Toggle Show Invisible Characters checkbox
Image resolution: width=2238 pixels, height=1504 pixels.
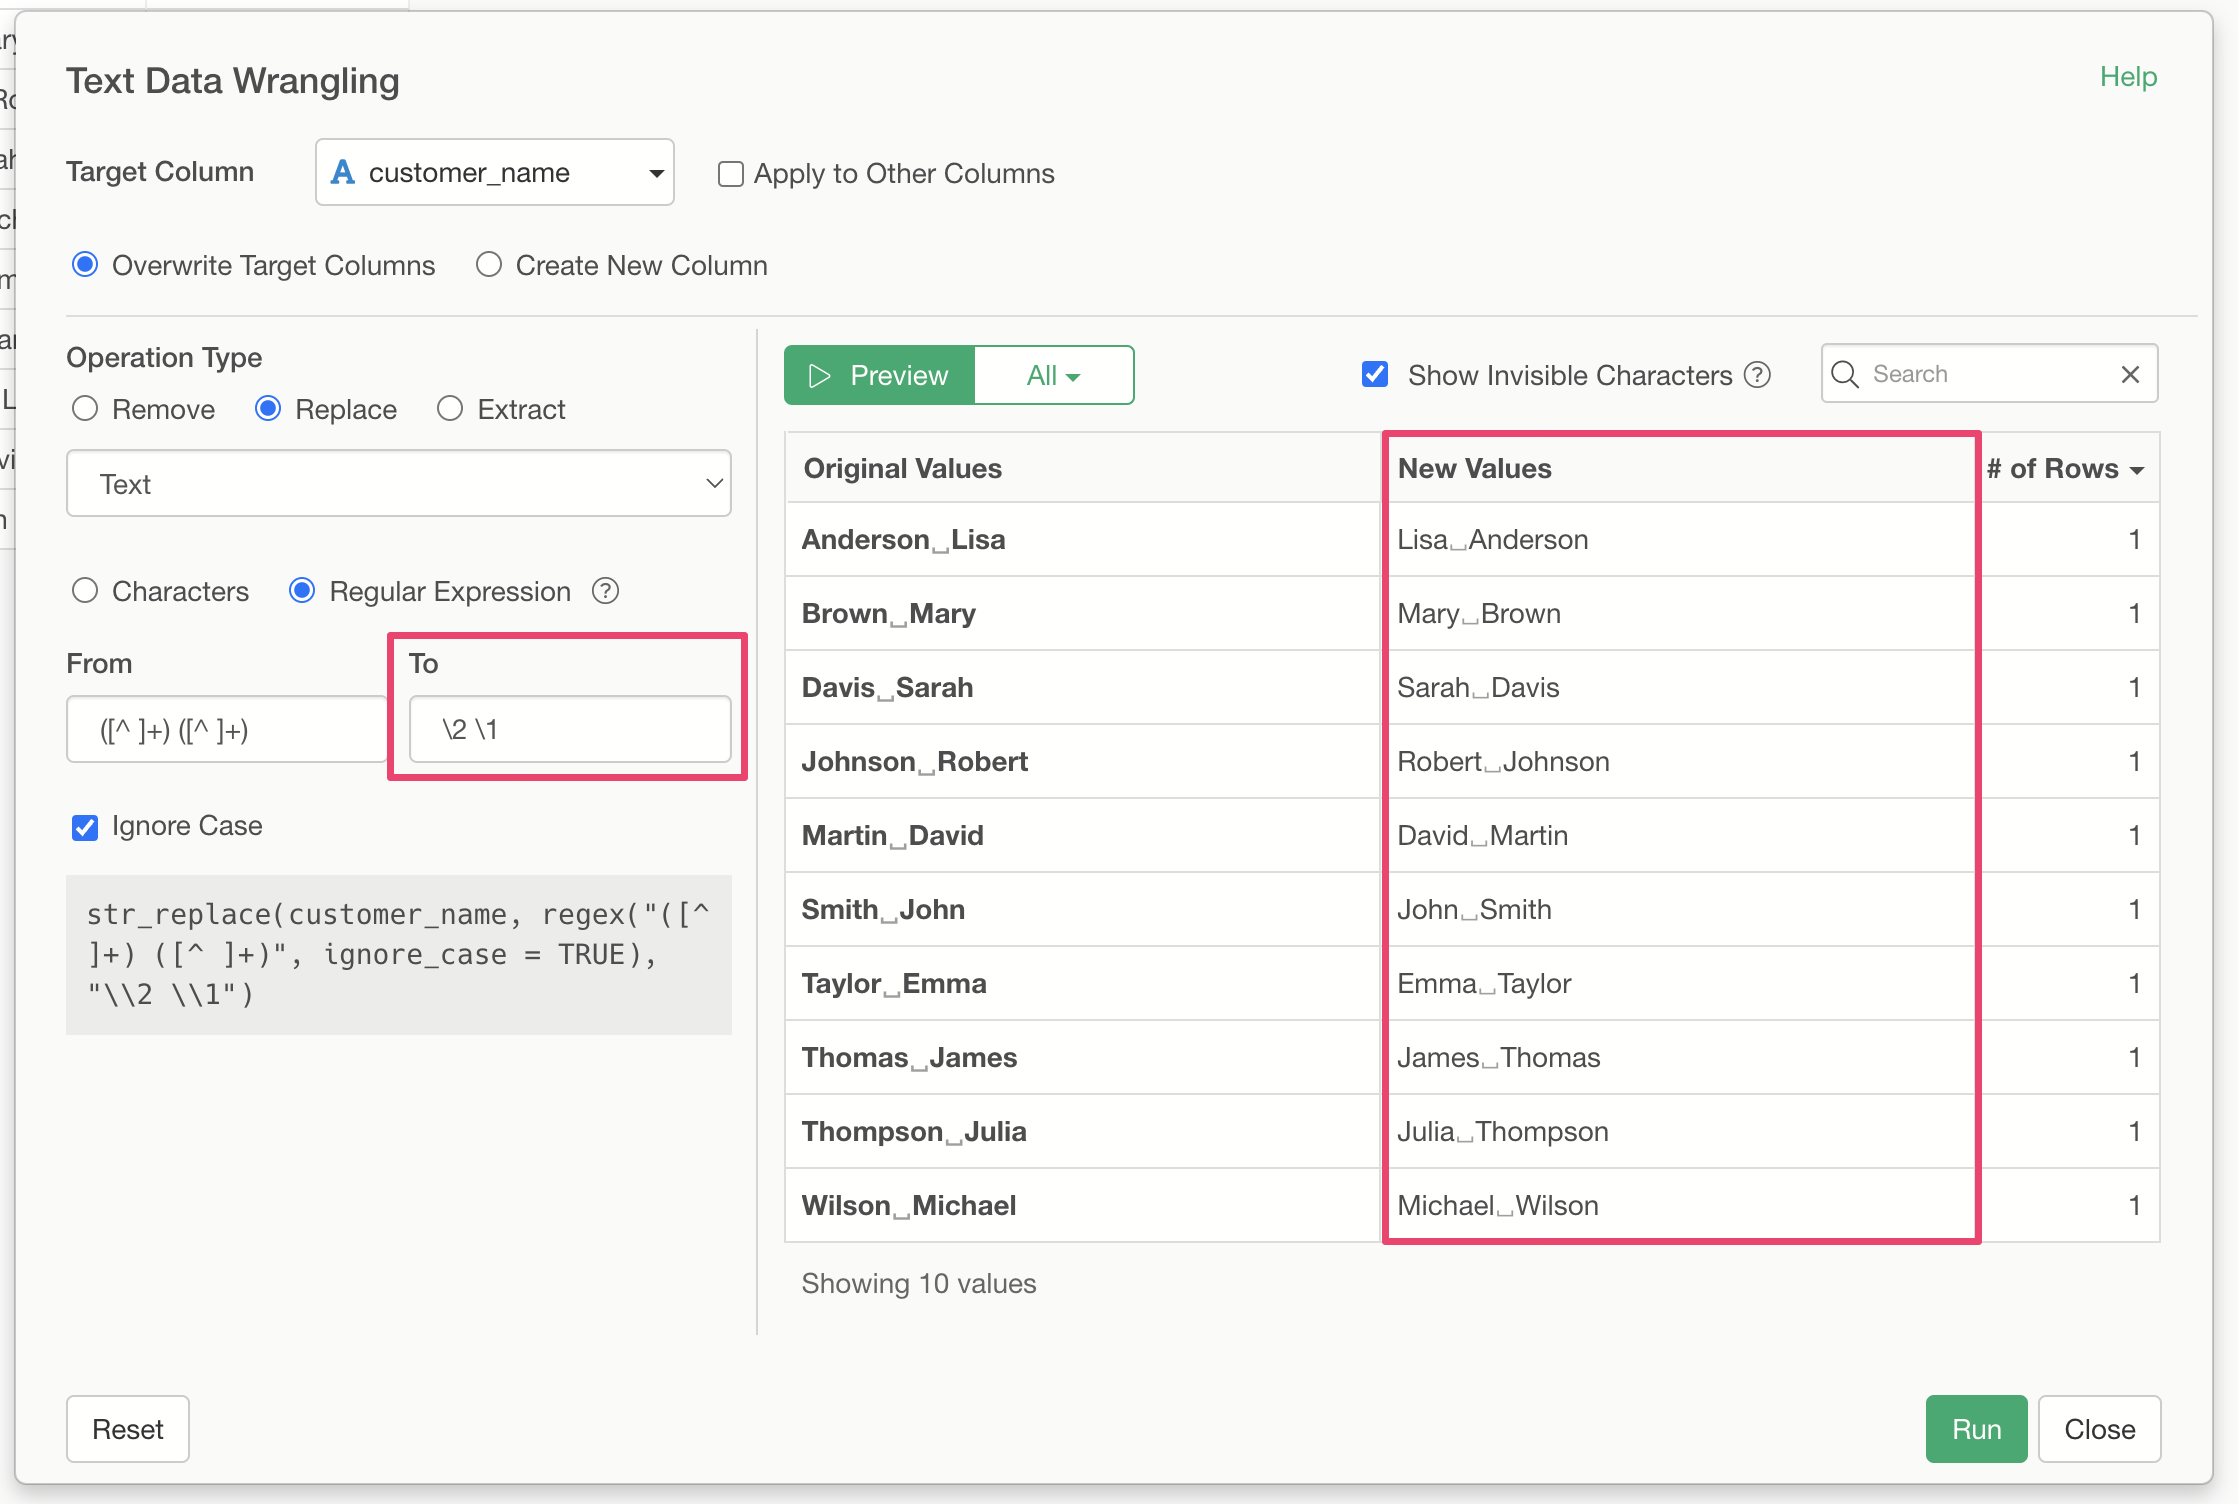[x=1375, y=375]
